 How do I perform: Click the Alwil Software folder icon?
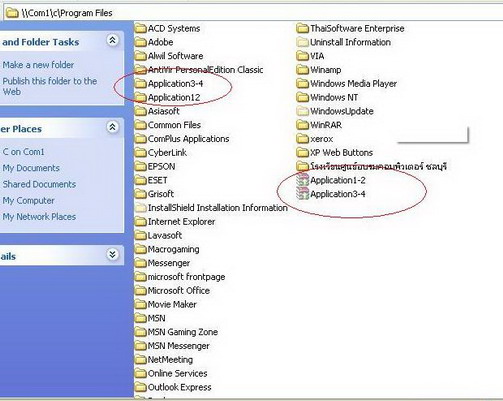click(x=141, y=56)
